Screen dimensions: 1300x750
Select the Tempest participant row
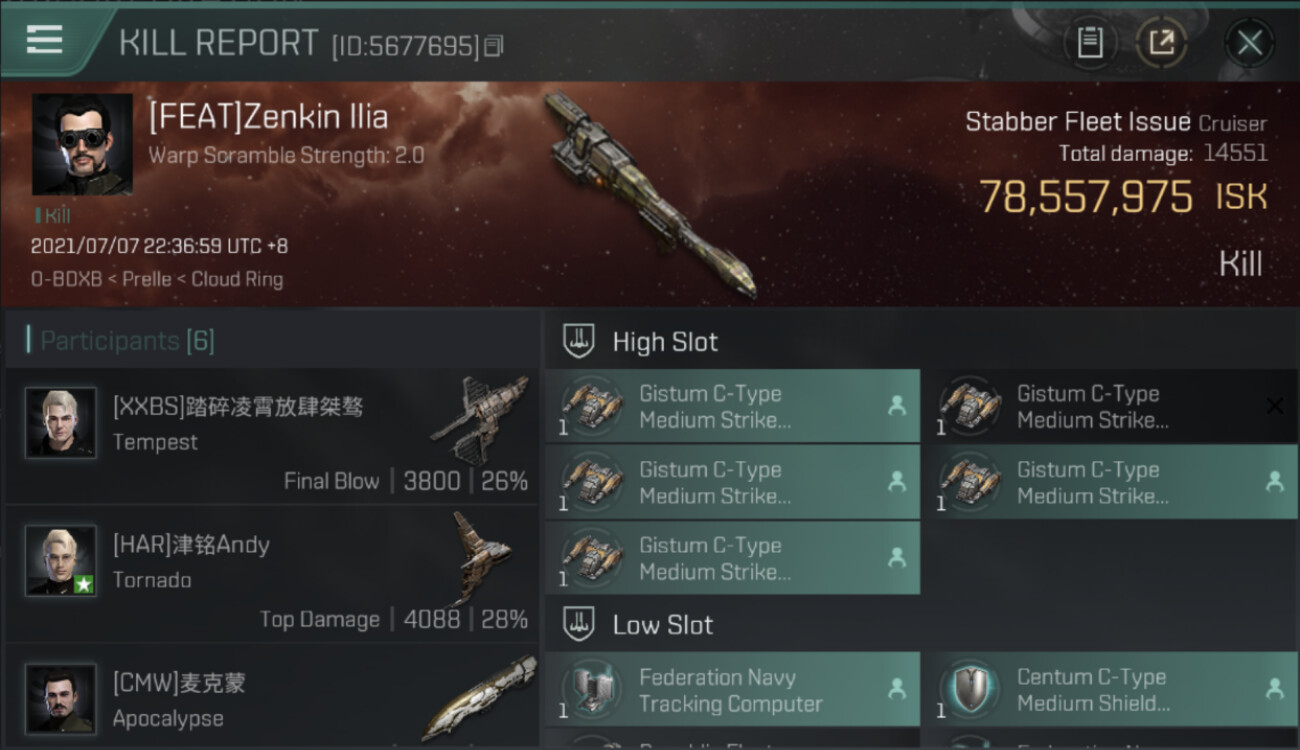click(x=272, y=435)
